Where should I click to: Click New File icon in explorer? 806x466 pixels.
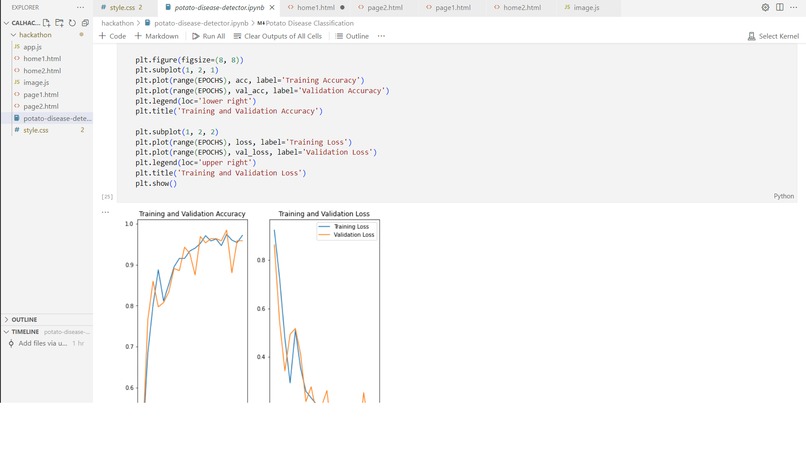[47, 23]
